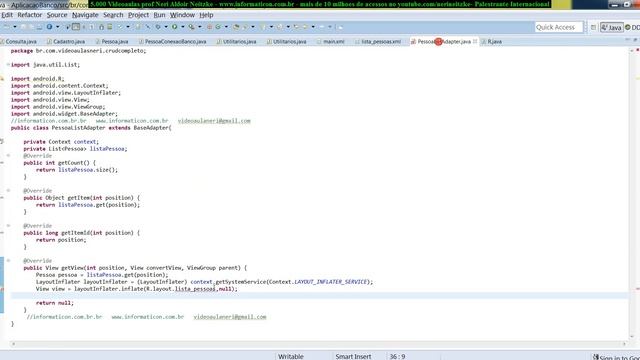Open the Refactor menu
The image size is (640, 360).
pos(29,15)
